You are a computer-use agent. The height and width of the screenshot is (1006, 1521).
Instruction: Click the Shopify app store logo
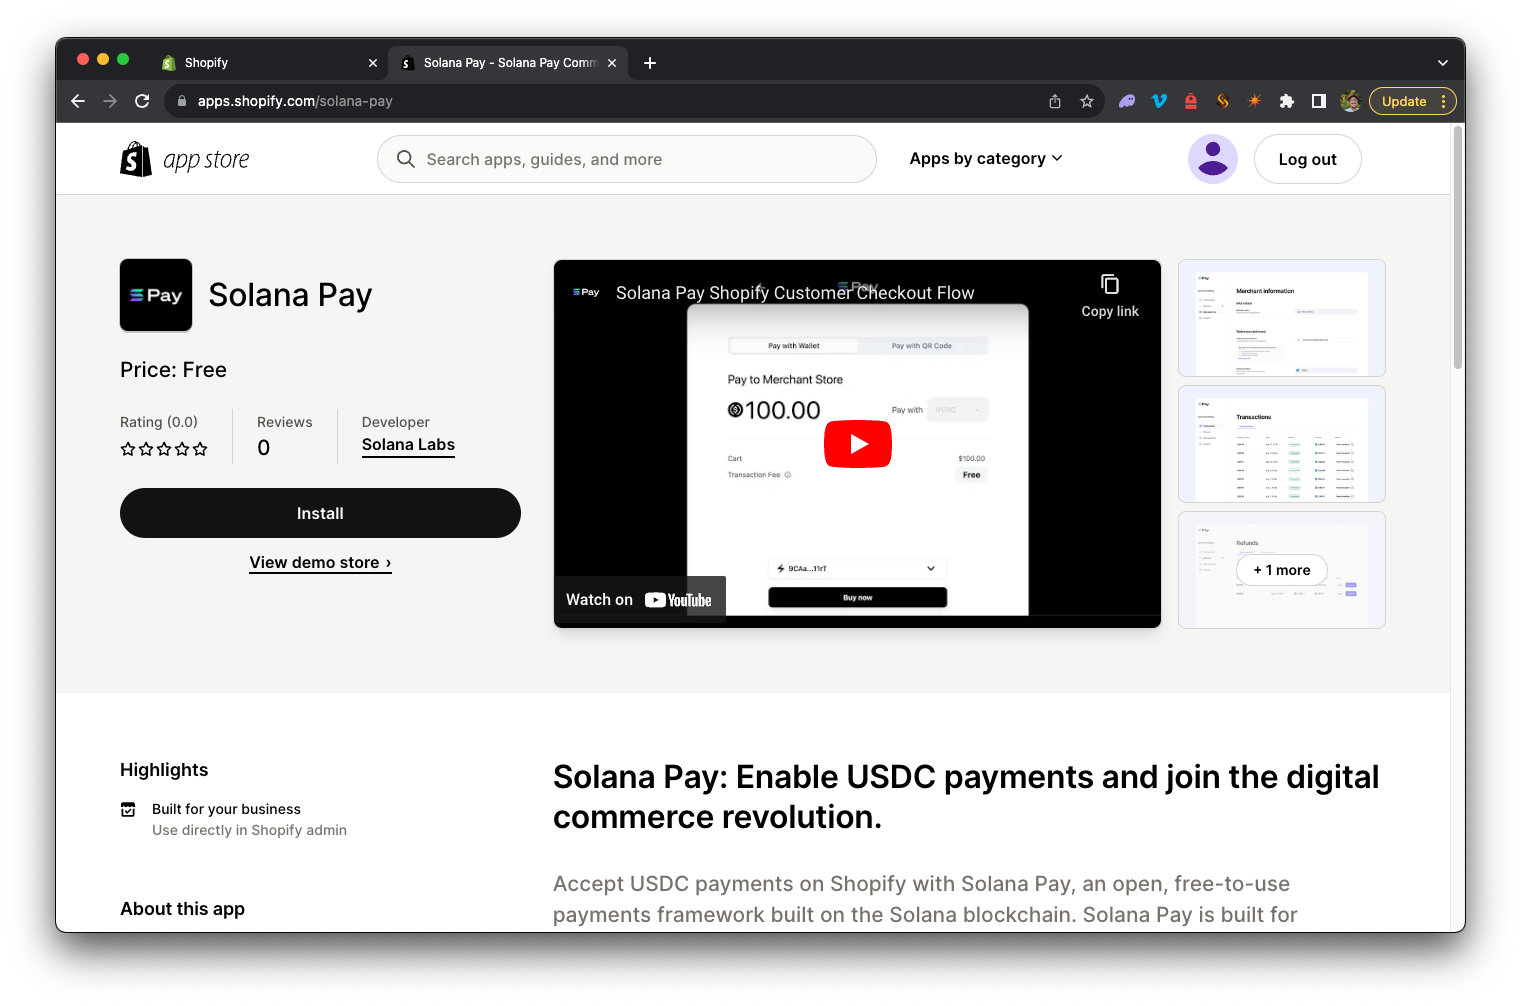[x=185, y=159]
